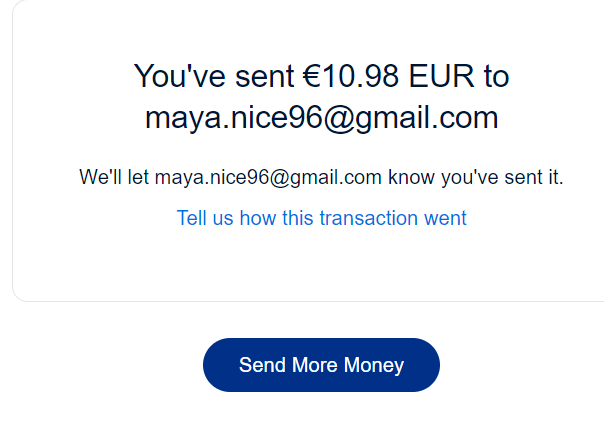Image resolution: width=604 pixels, height=425 pixels.
Task: Click the word "More" on the blue button
Action: pos(314,365)
